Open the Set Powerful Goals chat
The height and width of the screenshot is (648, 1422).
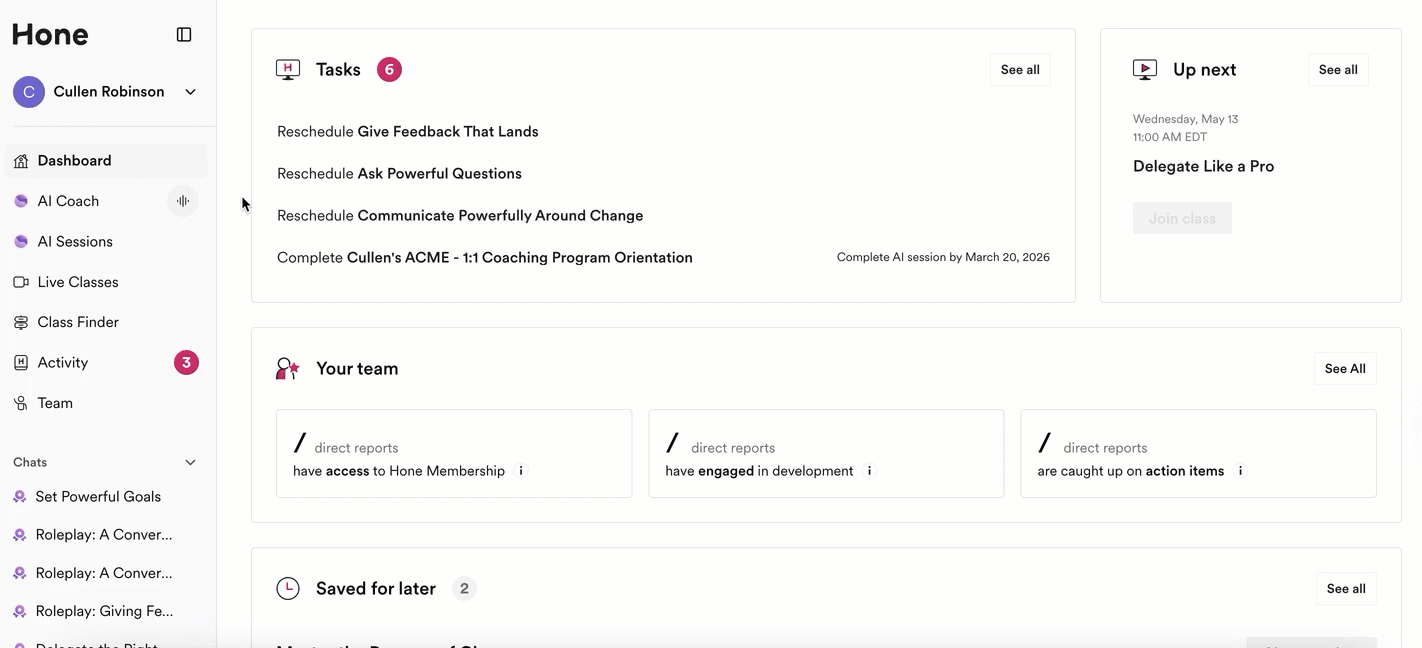[x=98, y=497]
